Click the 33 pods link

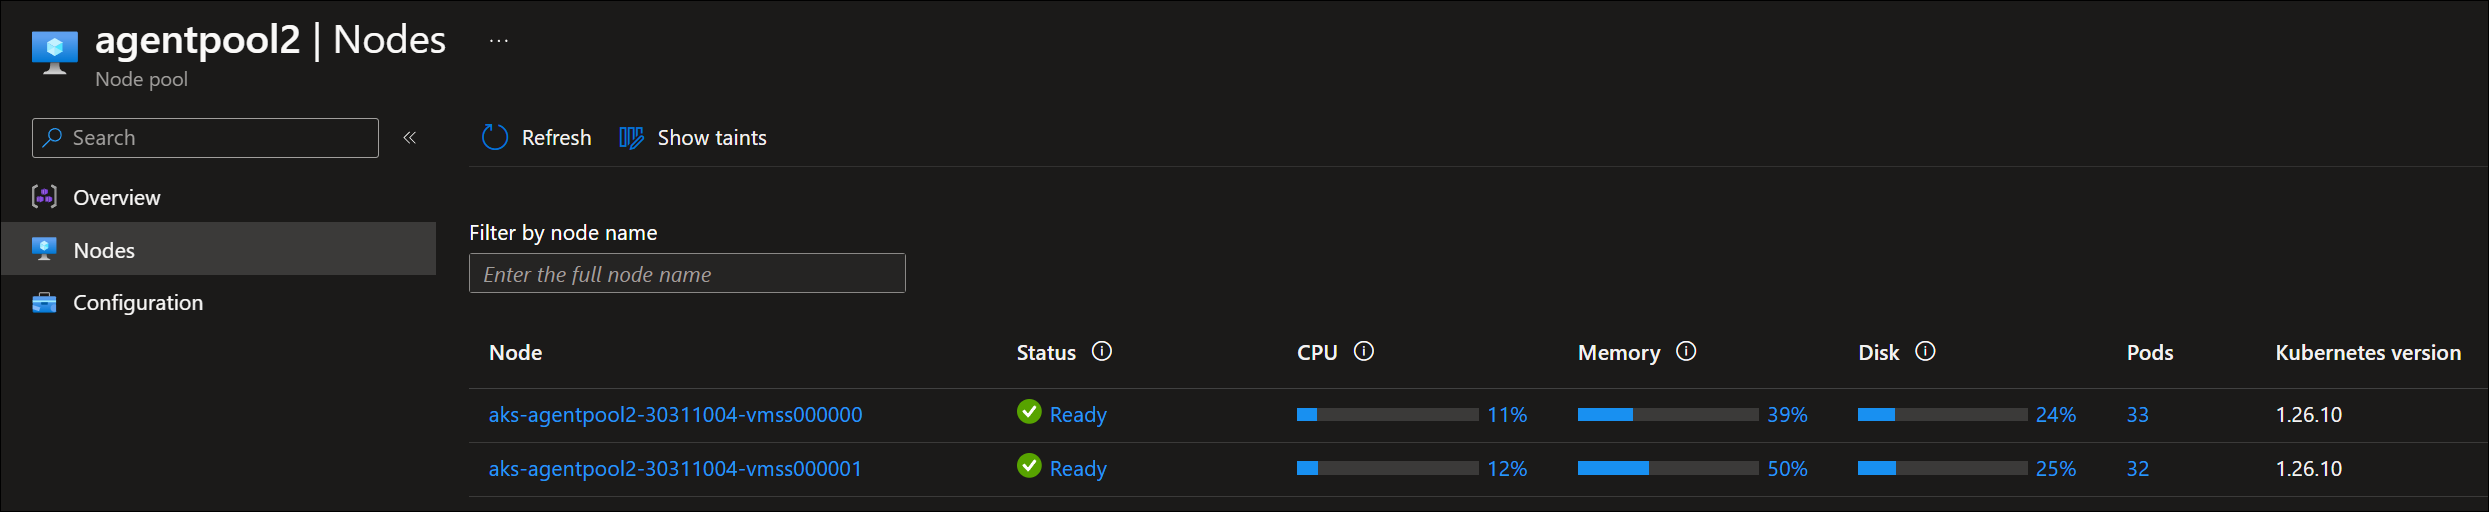click(2138, 415)
